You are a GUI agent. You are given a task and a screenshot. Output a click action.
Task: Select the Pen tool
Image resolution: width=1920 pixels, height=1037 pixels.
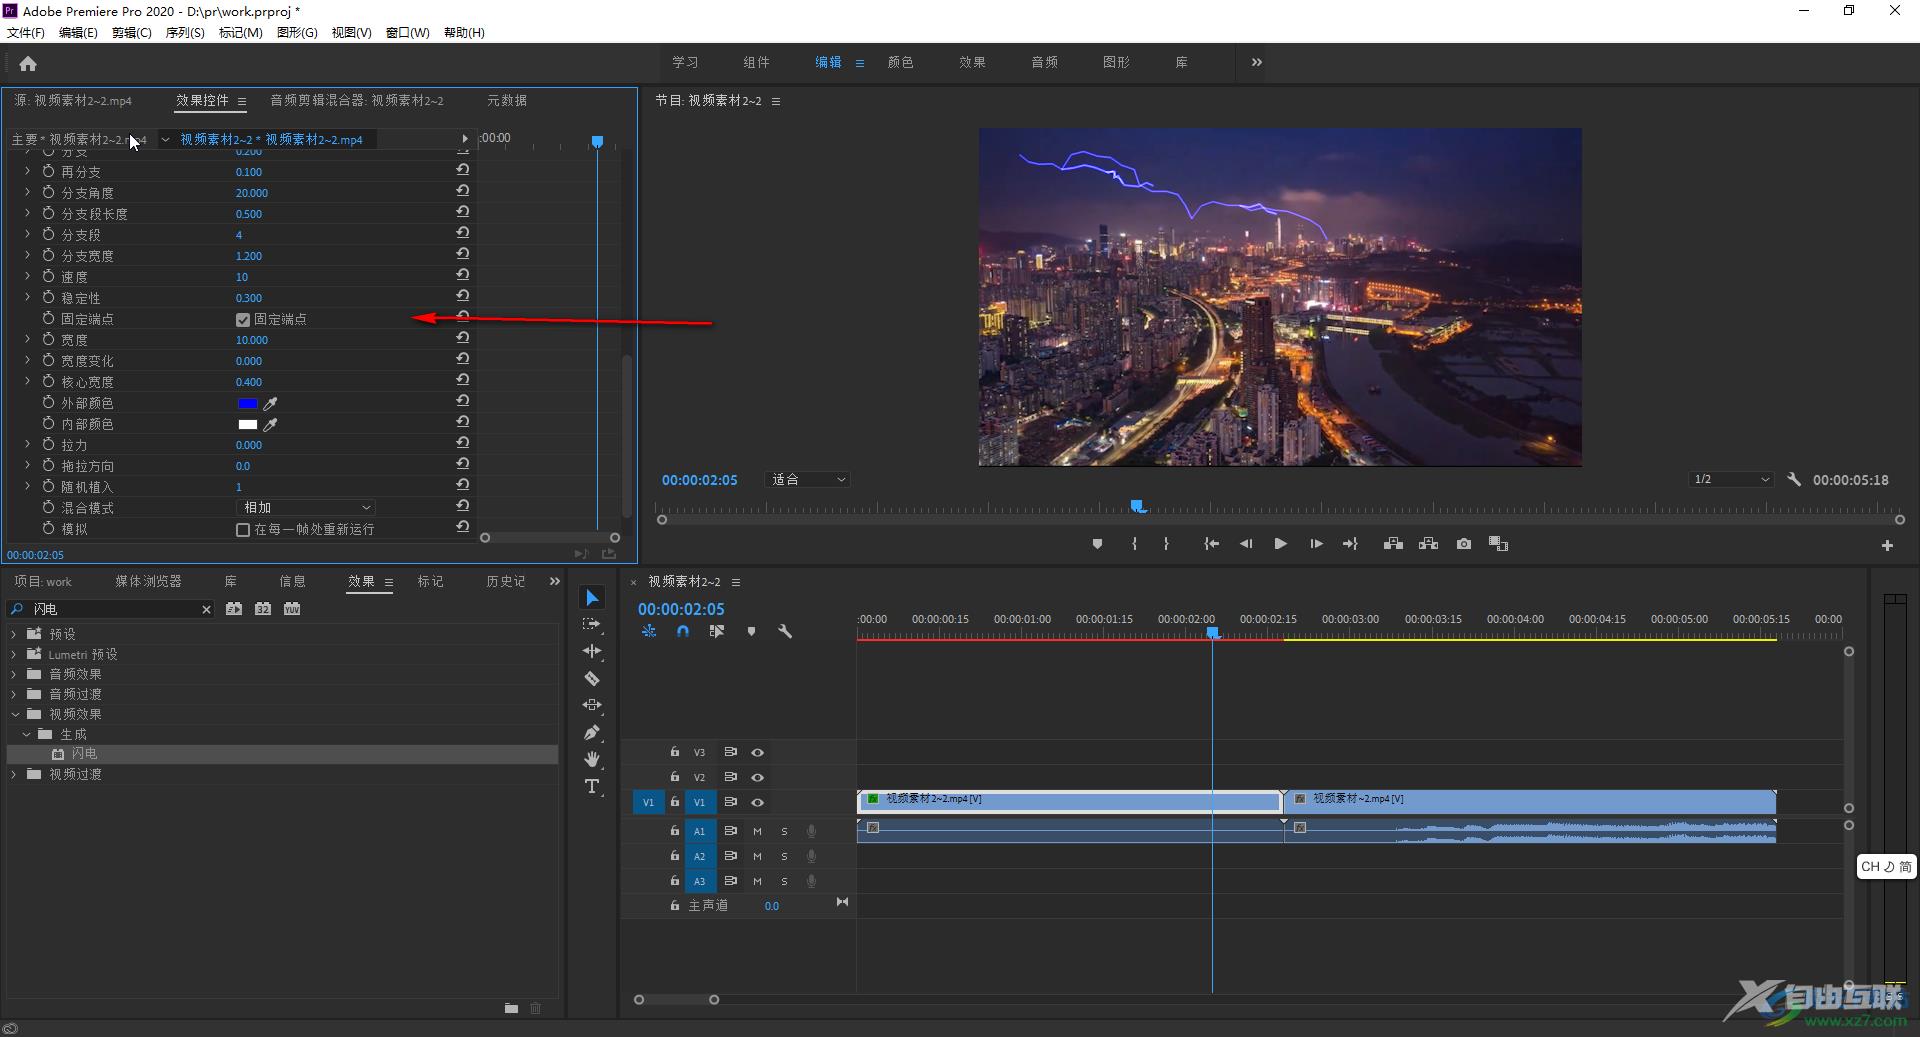pos(592,732)
